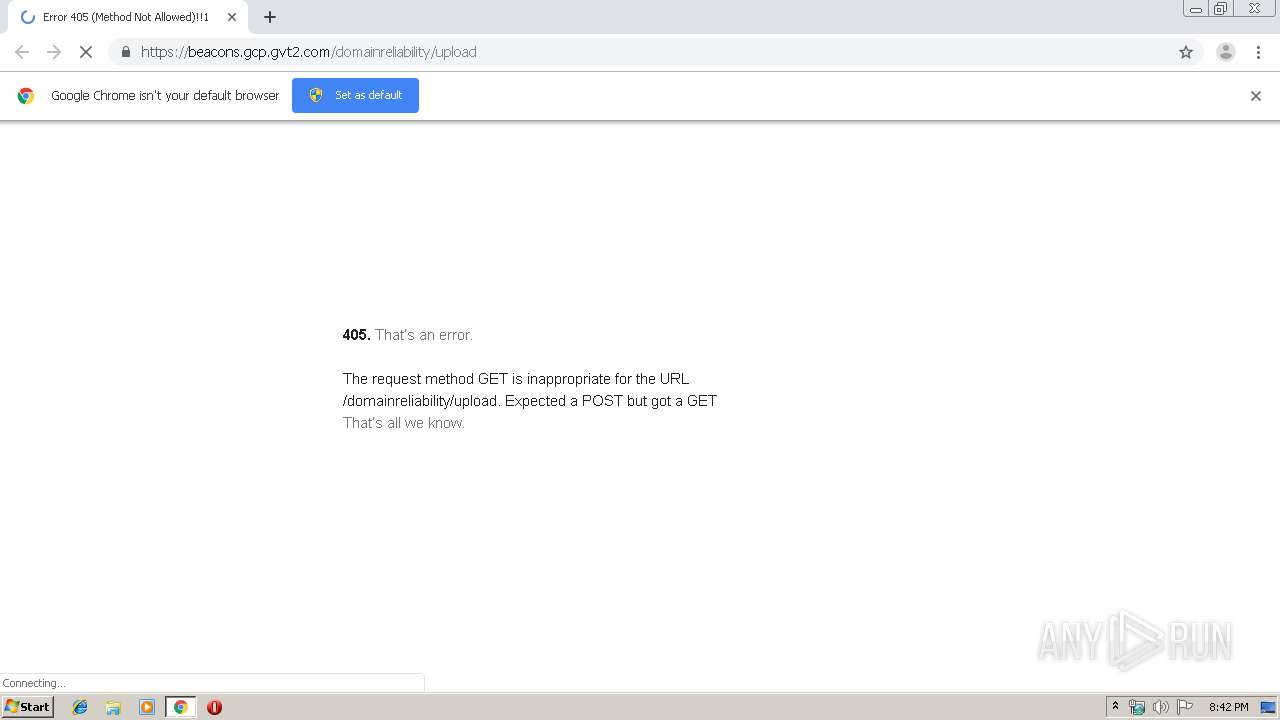Image resolution: width=1280 pixels, height=720 pixels.
Task: Launch Internet Explorer from taskbar
Action: click(x=80, y=707)
